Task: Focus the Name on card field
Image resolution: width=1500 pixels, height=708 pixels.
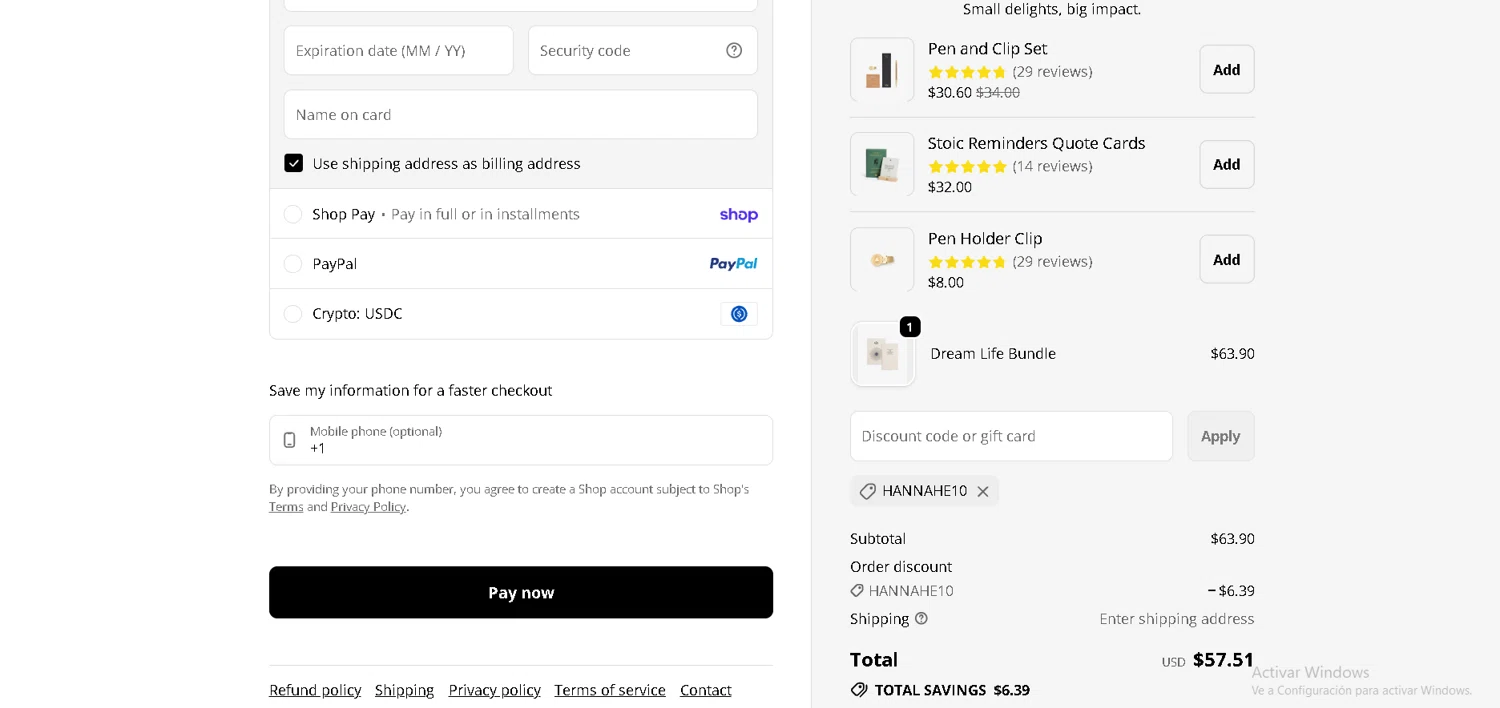Action: [520, 115]
